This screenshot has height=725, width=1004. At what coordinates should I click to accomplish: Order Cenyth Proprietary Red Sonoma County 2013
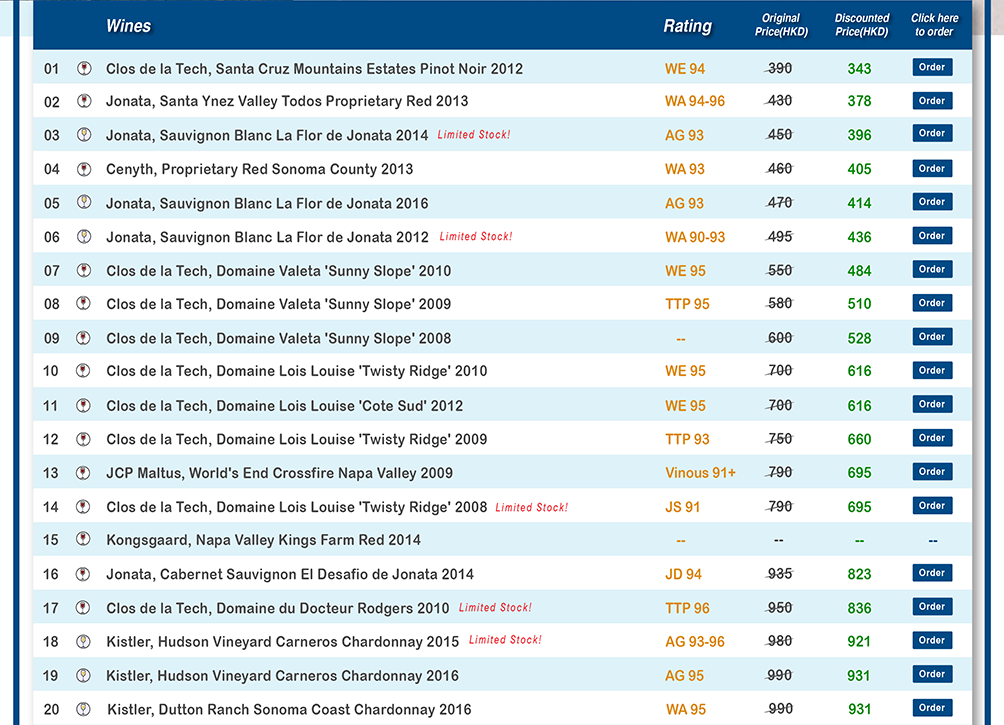(932, 168)
